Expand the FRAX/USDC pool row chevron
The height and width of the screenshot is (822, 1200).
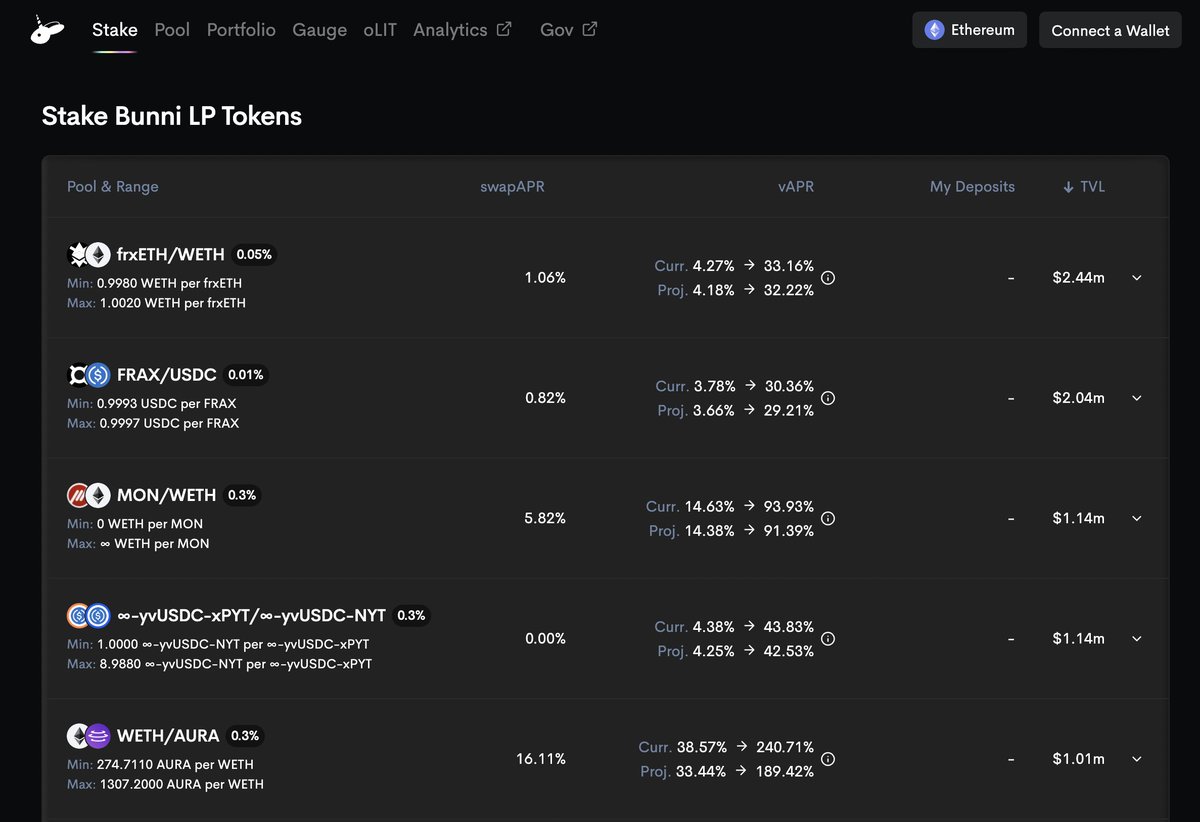click(x=1137, y=398)
